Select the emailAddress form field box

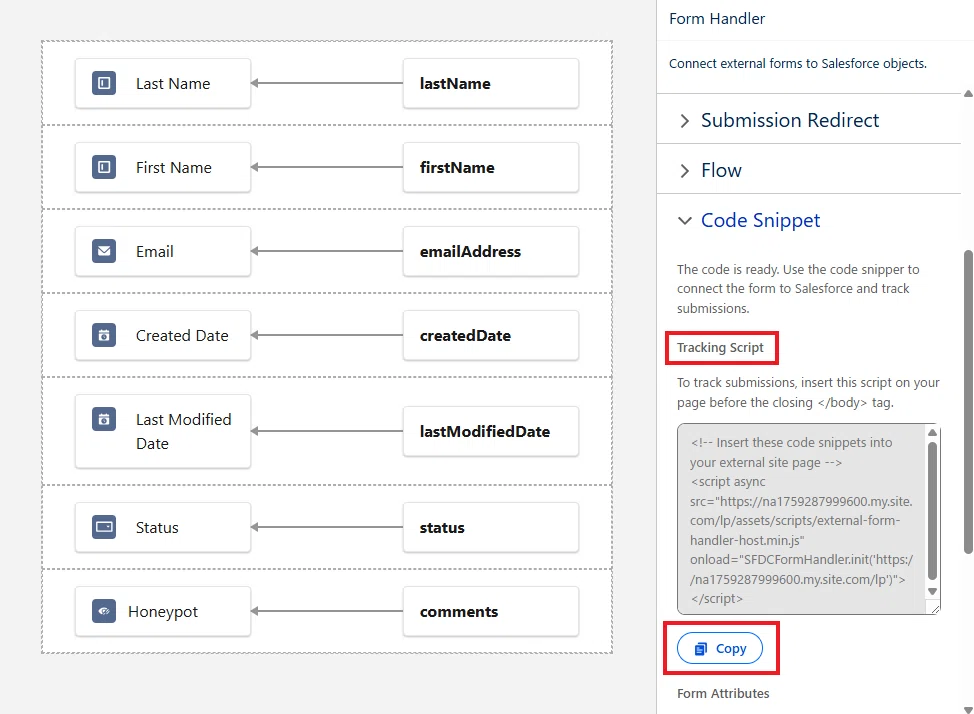click(491, 251)
